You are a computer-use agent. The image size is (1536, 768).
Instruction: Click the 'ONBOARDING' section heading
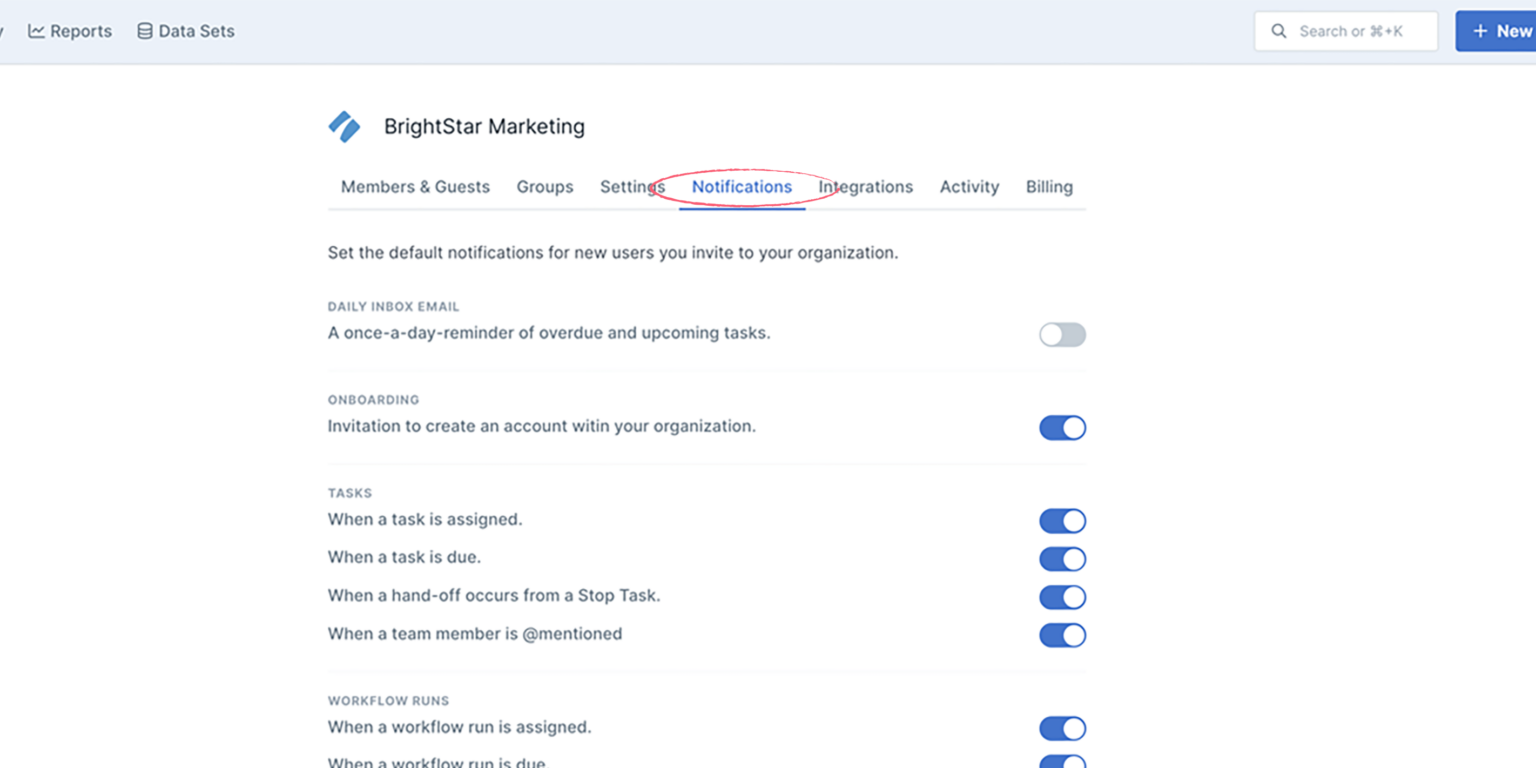(x=373, y=400)
